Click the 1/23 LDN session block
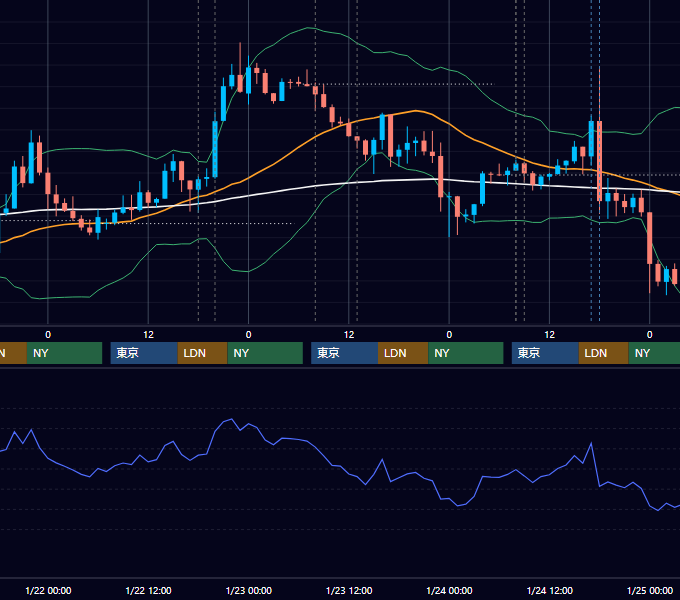680x600 pixels. coord(403,353)
